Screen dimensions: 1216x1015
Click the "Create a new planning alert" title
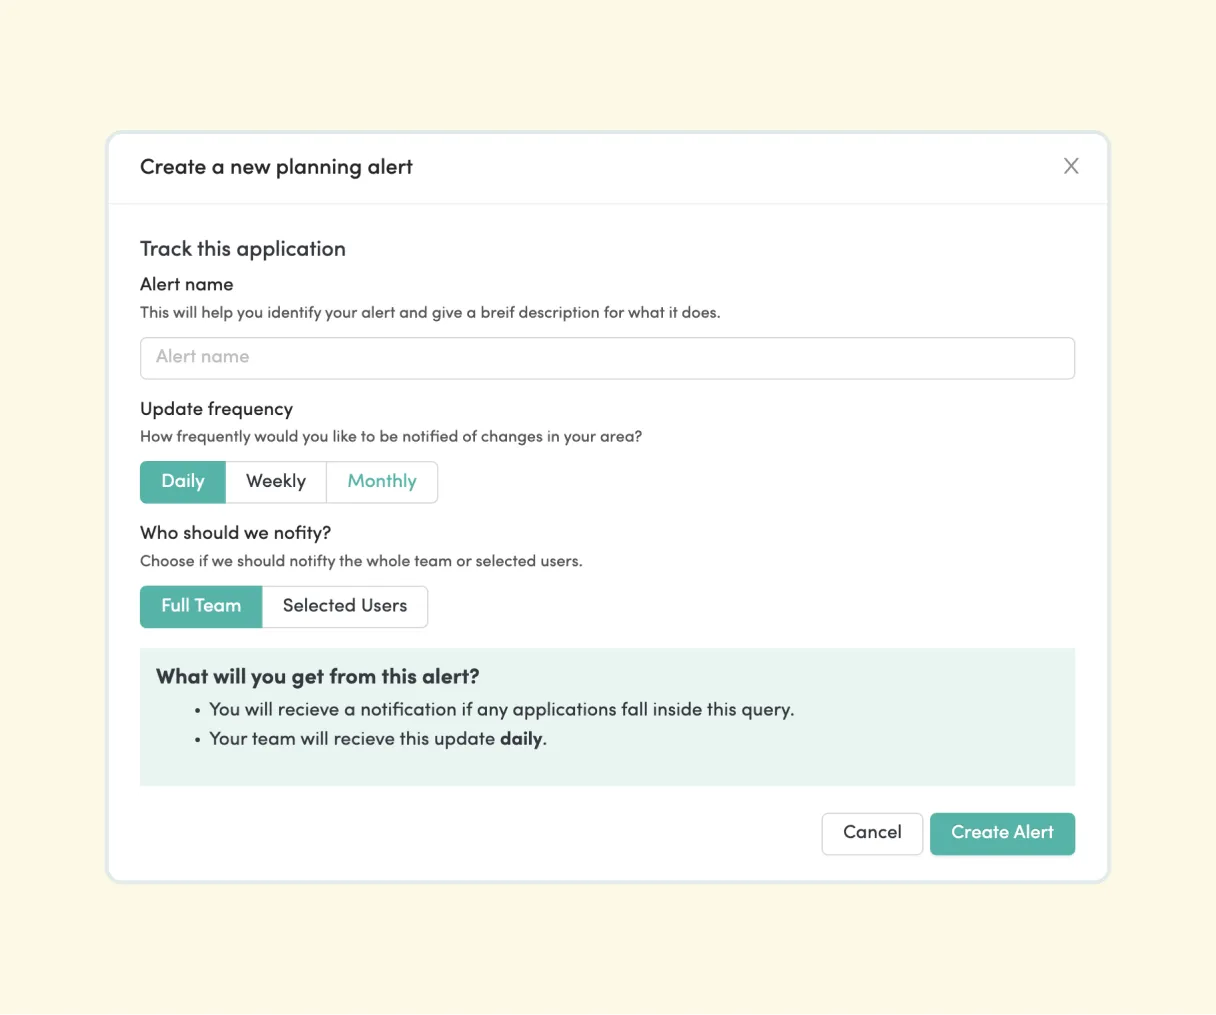[x=276, y=167]
